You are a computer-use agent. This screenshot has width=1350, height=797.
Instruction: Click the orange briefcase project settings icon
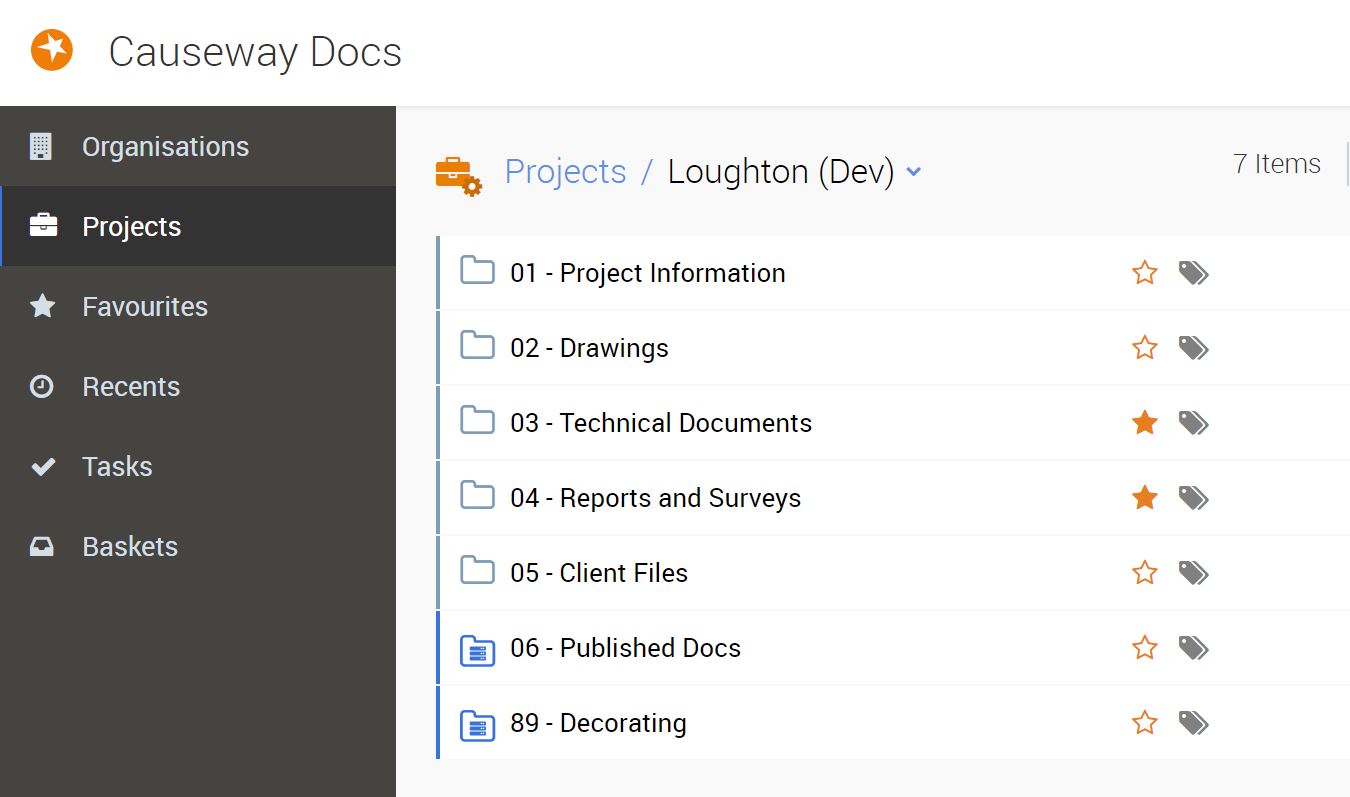point(458,174)
